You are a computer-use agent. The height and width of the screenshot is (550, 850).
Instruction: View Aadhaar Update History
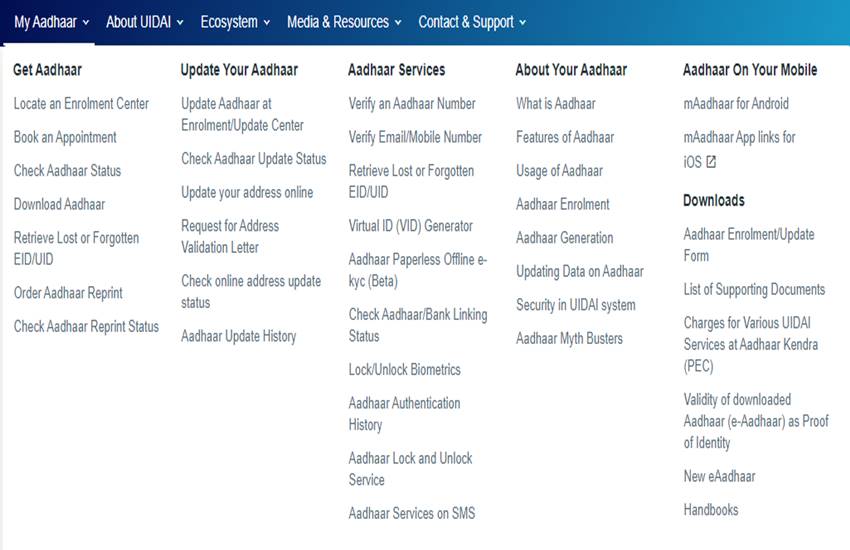(x=238, y=336)
